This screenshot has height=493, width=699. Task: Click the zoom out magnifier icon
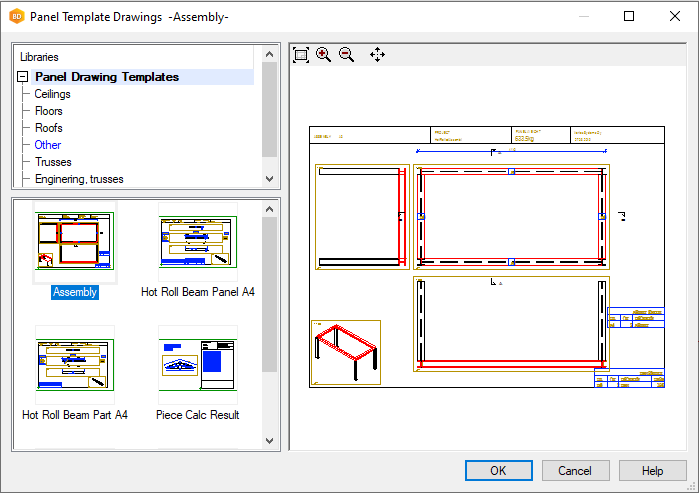point(347,55)
